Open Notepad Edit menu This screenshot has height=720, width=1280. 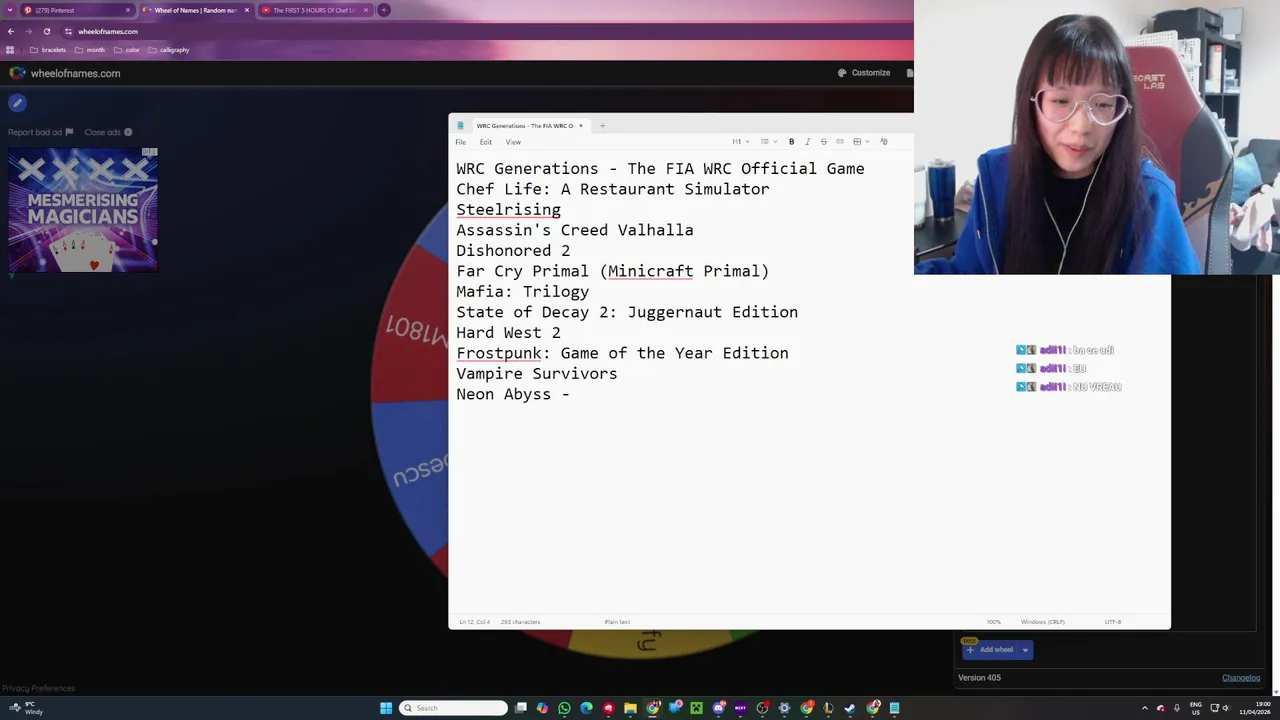(x=486, y=142)
